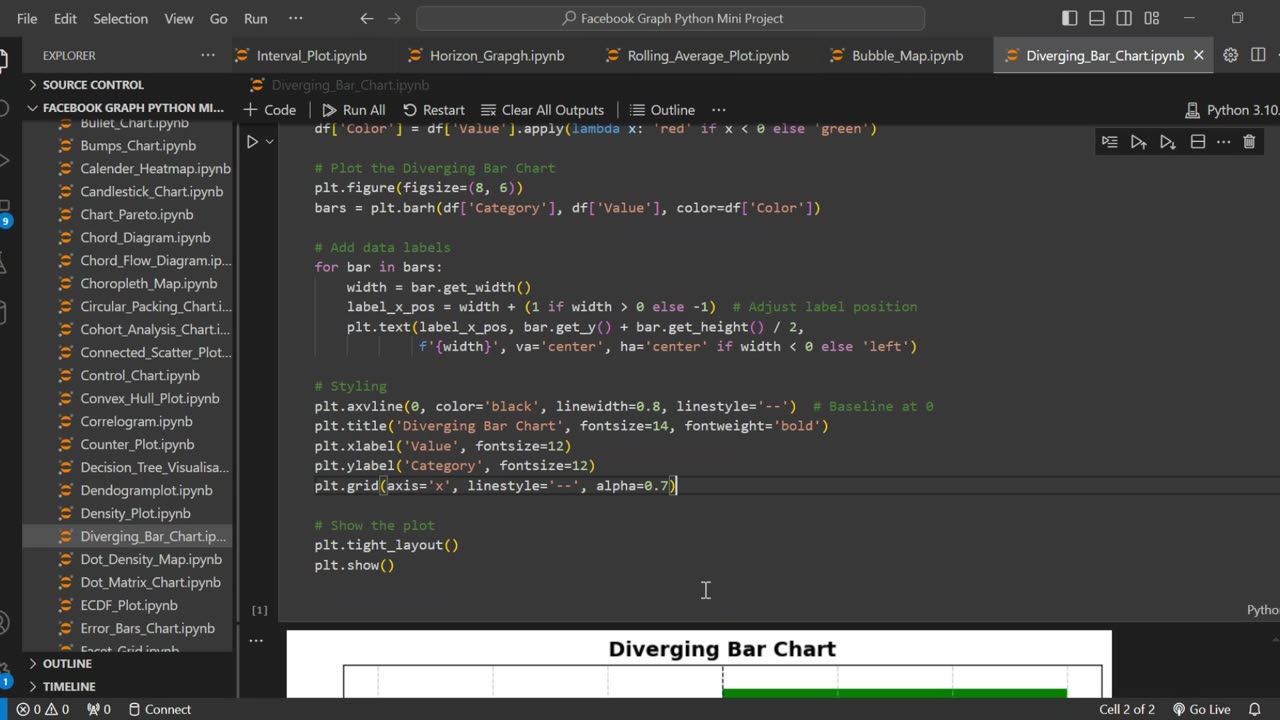Split cell icon in cell toolbar
This screenshot has height=720, width=1280.
coord(1197,142)
